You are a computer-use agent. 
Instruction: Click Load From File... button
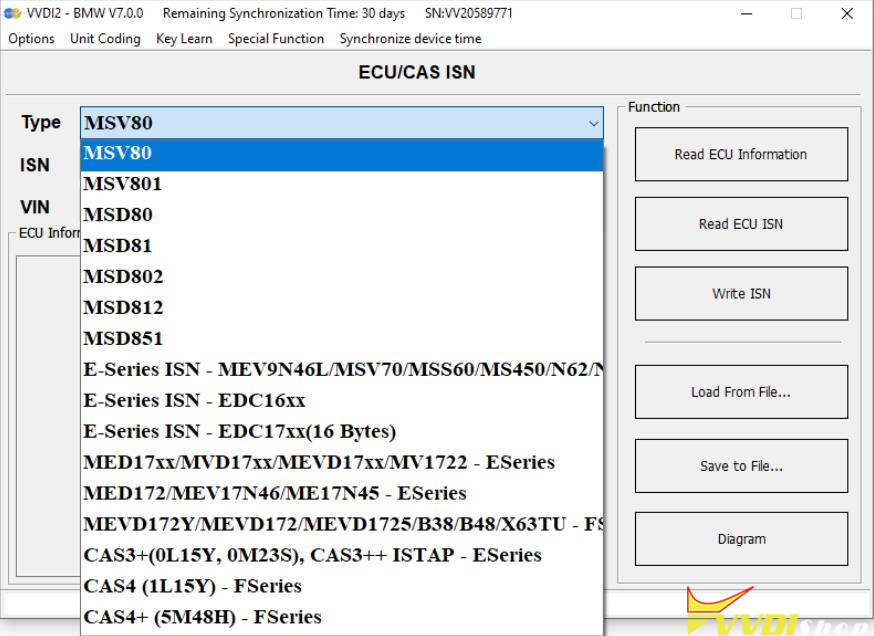coord(741,392)
